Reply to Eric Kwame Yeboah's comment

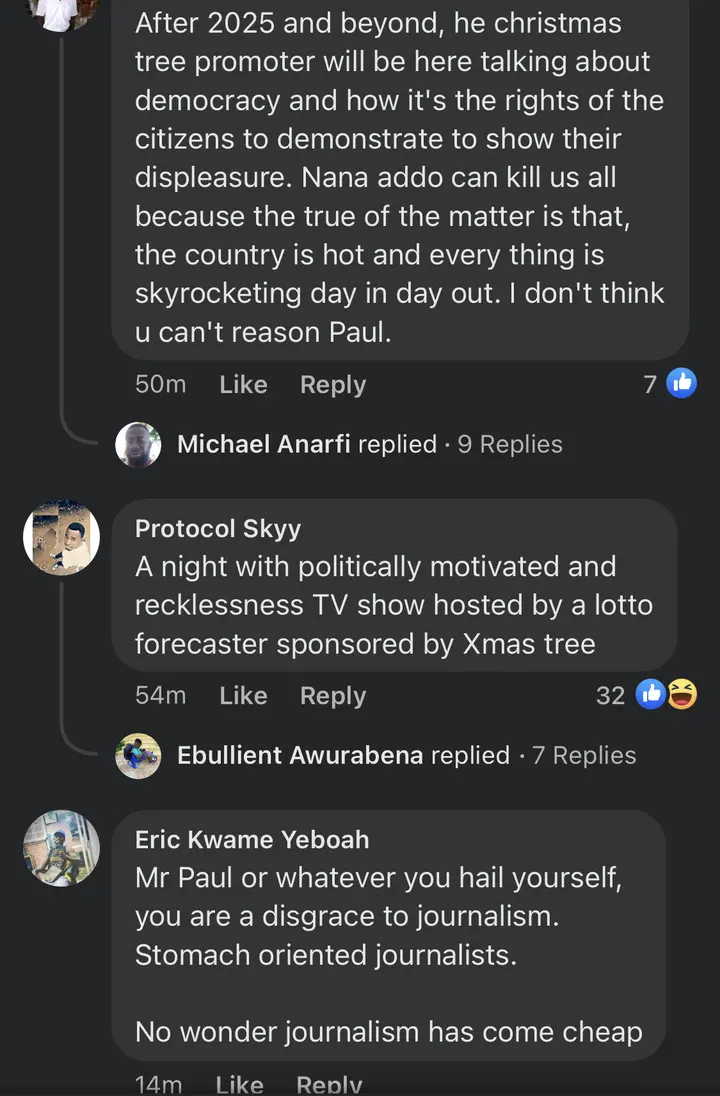coord(329,1084)
